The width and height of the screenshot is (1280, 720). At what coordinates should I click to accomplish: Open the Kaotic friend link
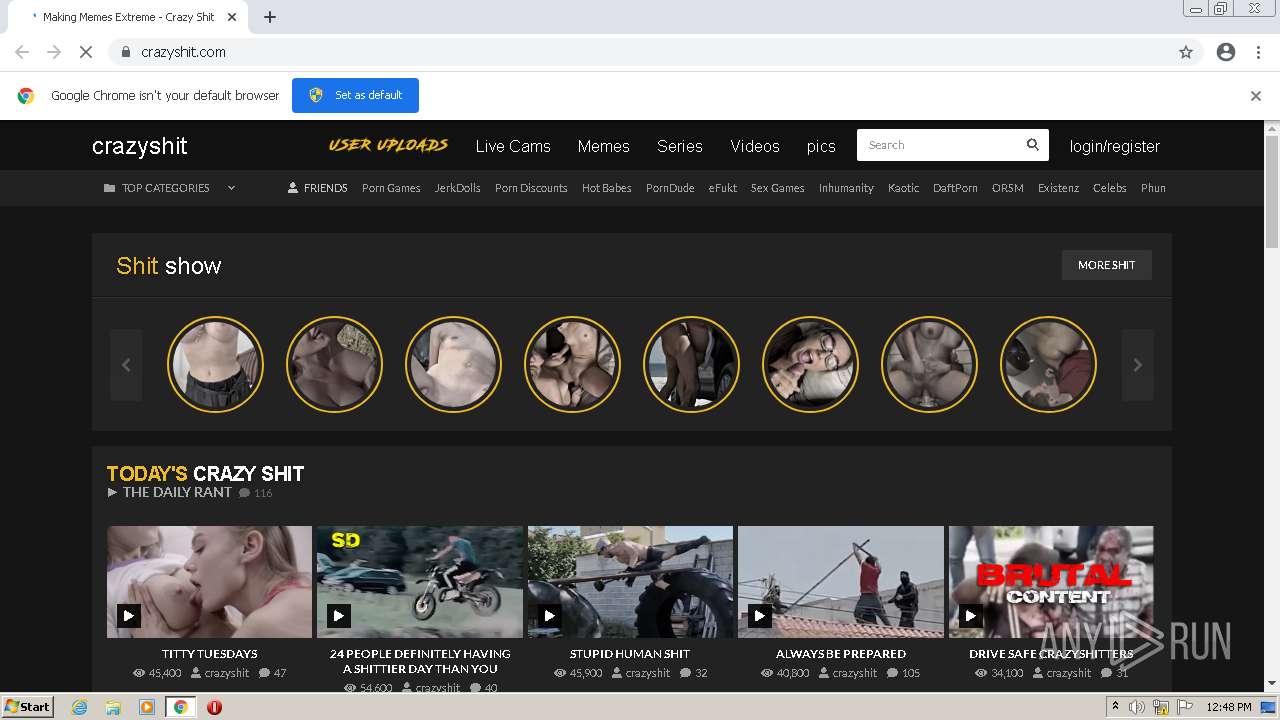903,188
